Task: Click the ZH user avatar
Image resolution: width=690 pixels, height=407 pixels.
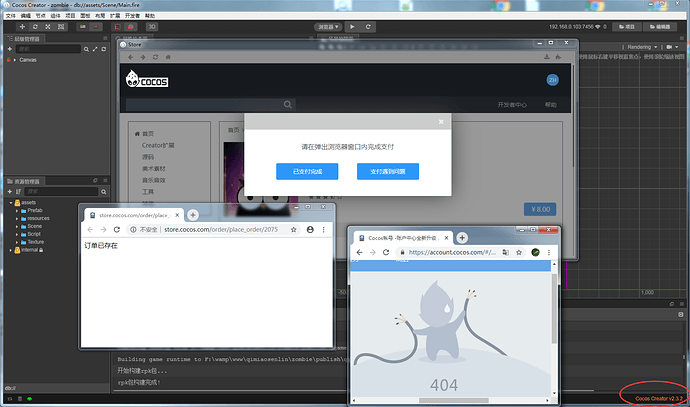Action: (x=553, y=80)
